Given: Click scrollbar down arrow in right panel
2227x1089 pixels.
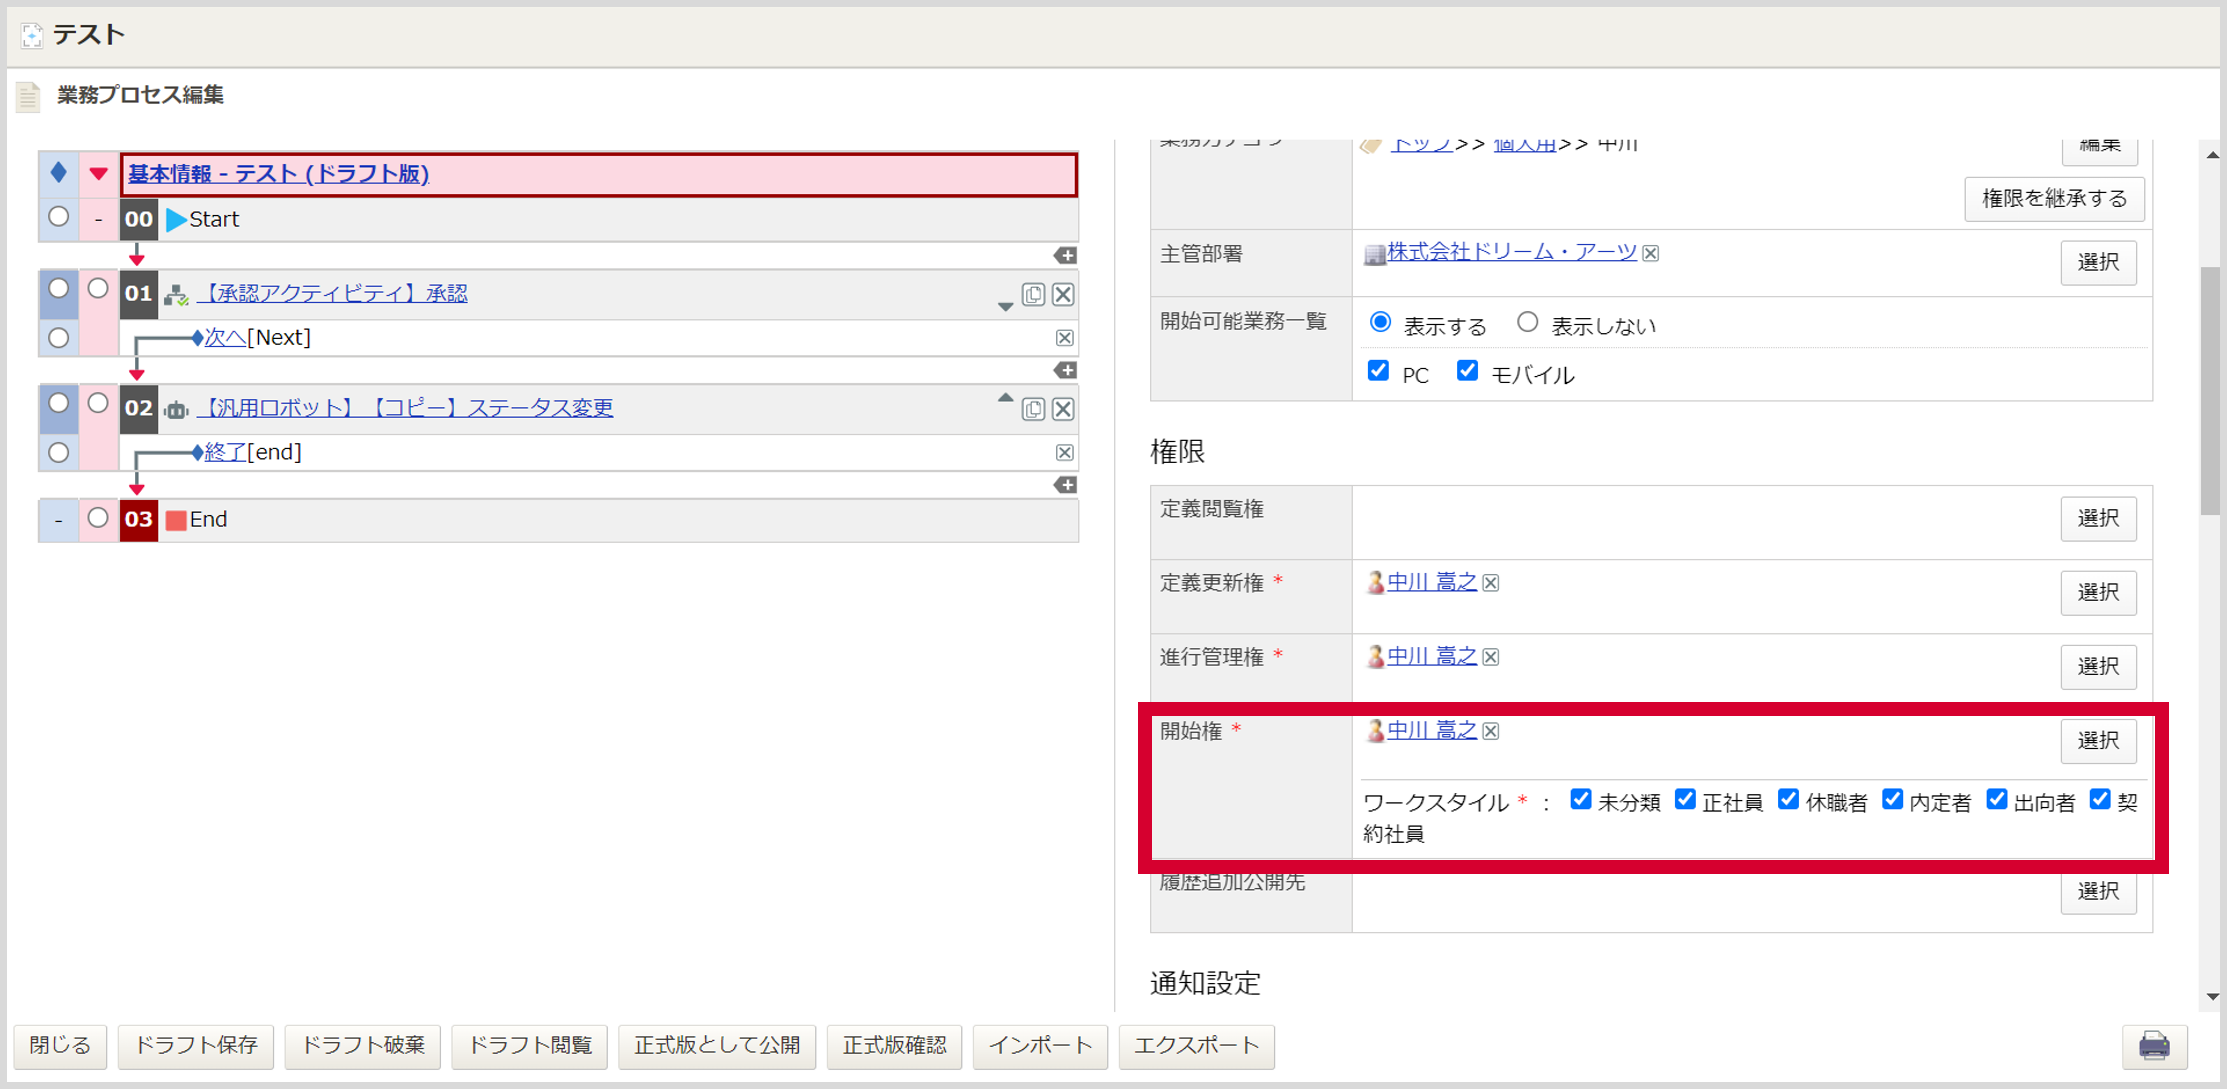Looking at the screenshot, I should (x=2212, y=996).
